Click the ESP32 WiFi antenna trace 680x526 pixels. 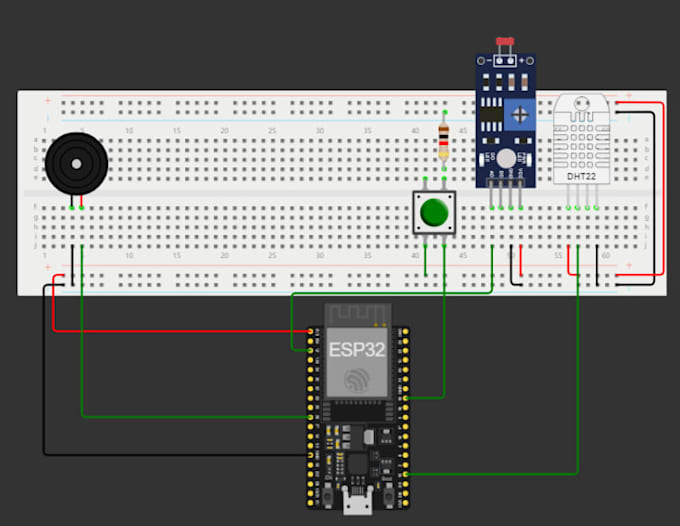[357, 314]
